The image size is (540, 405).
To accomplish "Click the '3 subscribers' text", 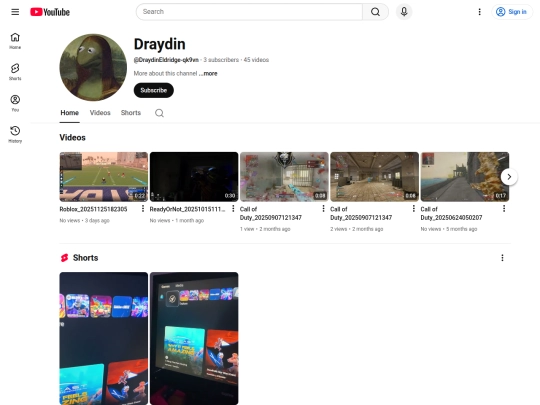I will pos(221,60).
